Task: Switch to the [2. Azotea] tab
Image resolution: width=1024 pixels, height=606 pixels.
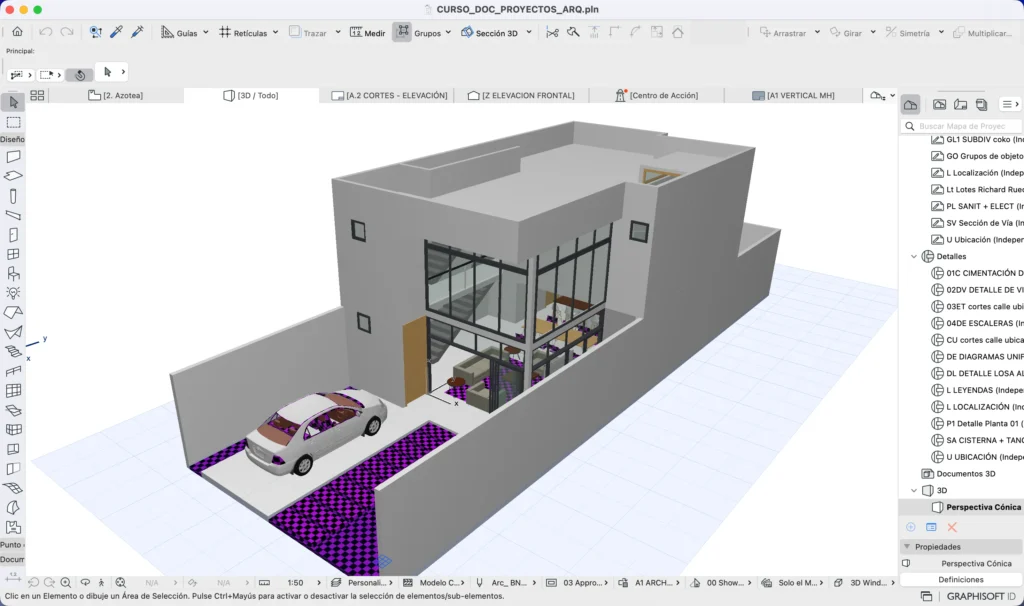Action: (116, 95)
